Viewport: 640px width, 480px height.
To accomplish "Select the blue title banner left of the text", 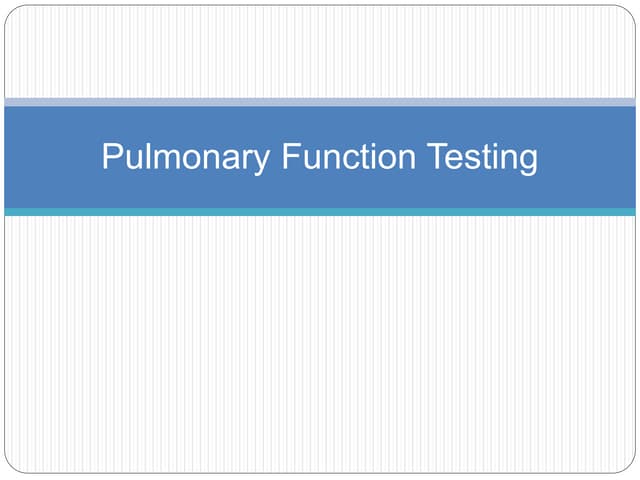I will point(50,157).
